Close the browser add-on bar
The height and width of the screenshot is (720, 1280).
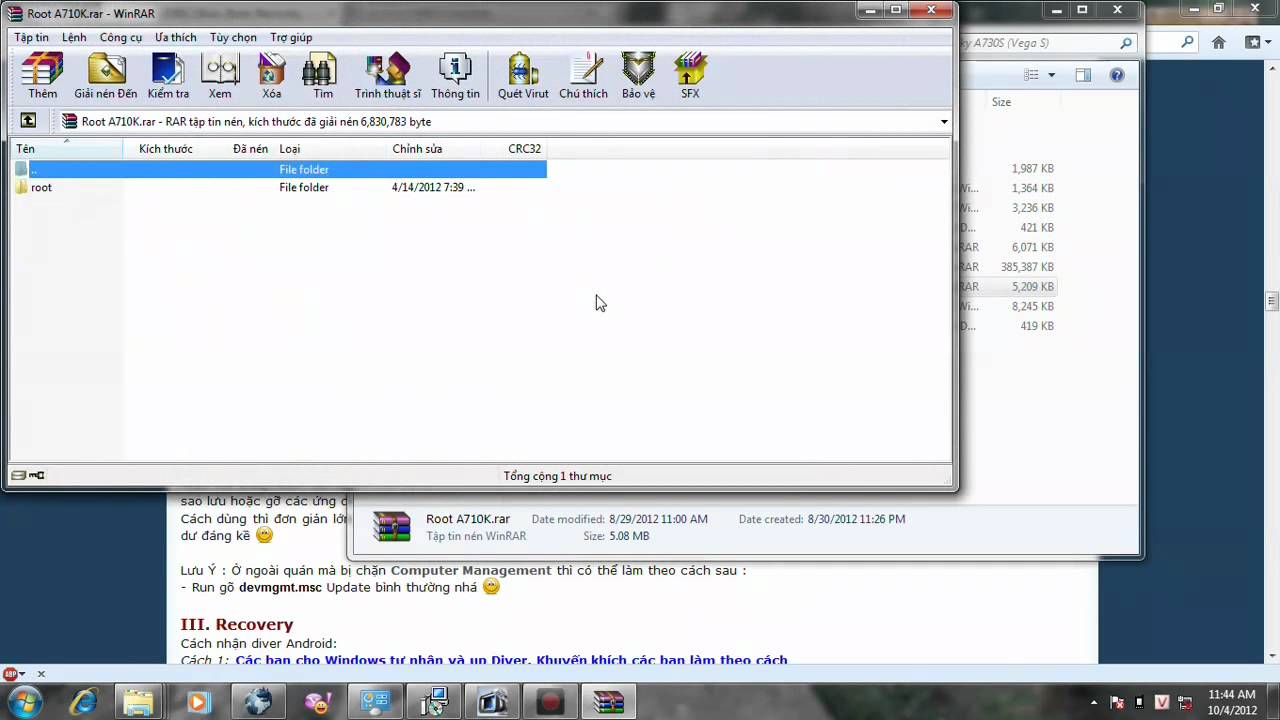(x=41, y=674)
